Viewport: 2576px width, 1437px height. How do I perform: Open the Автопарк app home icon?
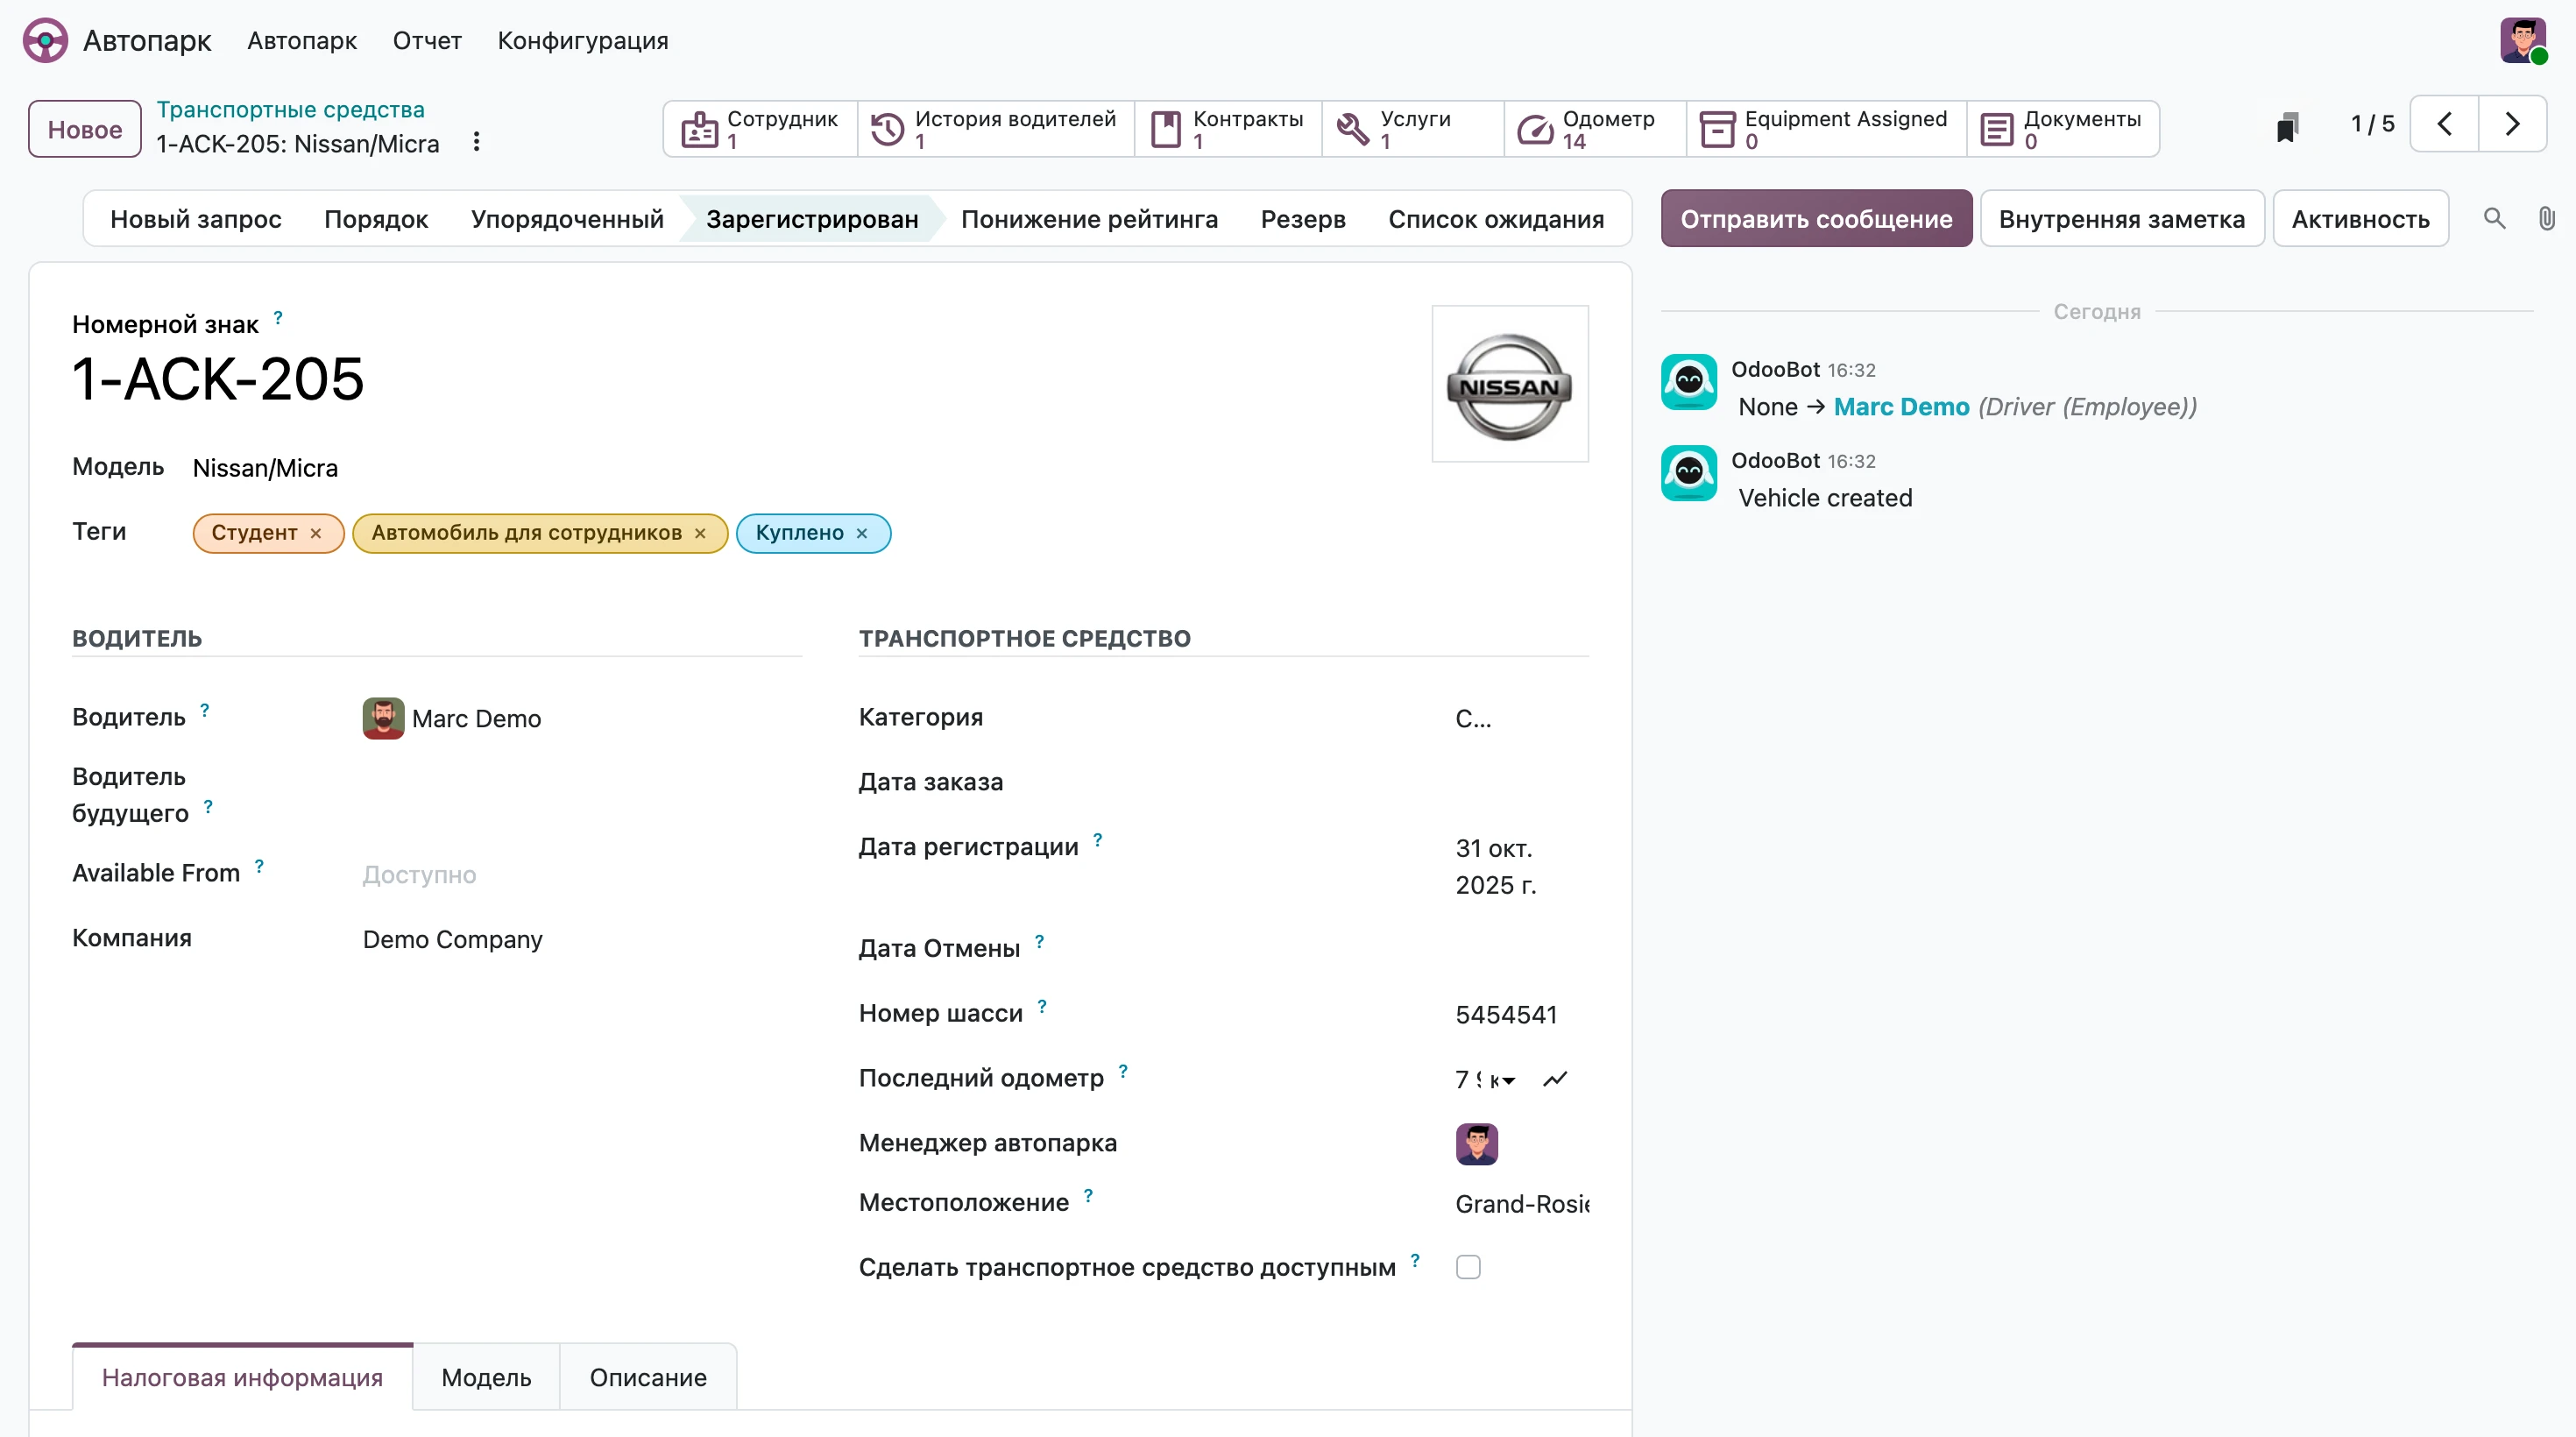46,41
